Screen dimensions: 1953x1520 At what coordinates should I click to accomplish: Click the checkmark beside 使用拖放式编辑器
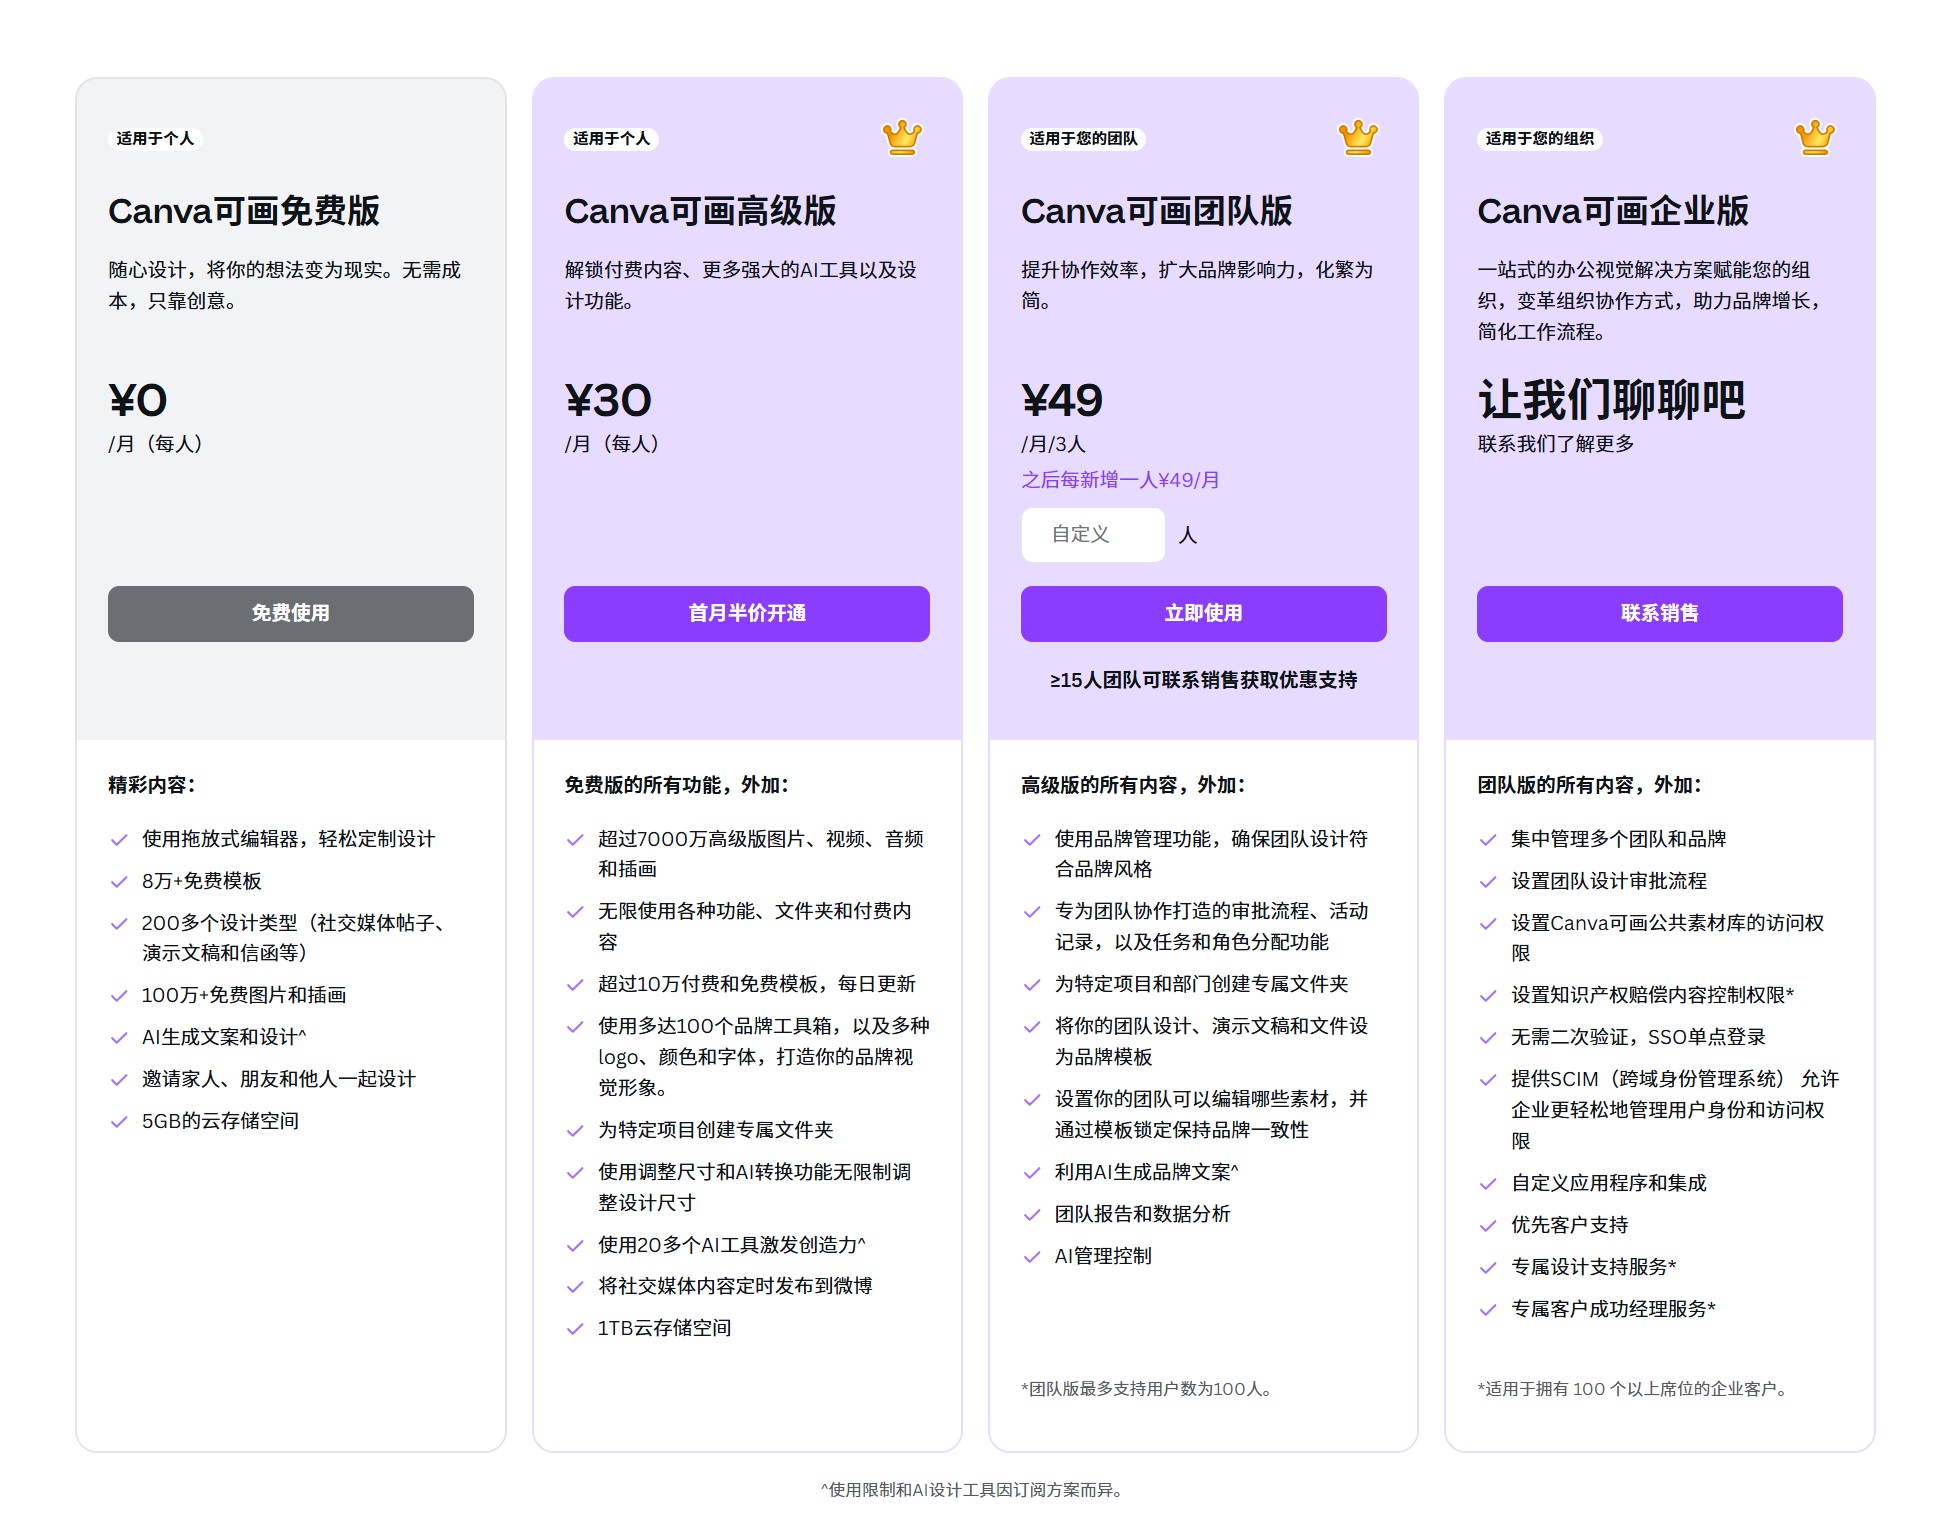click(x=119, y=840)
